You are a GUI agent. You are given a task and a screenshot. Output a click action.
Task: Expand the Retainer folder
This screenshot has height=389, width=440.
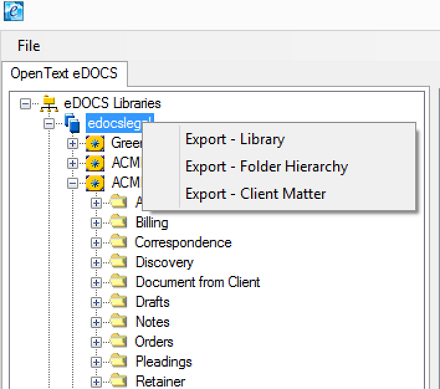[96, 382]
